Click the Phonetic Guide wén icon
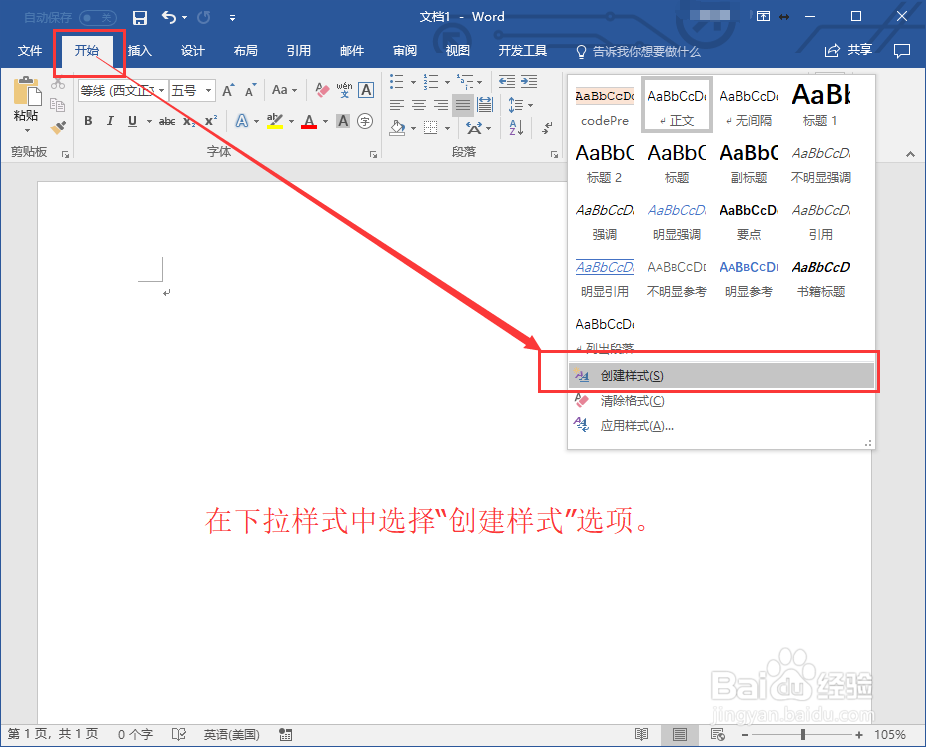Screen dimensions: 926x747 point(344,90)
